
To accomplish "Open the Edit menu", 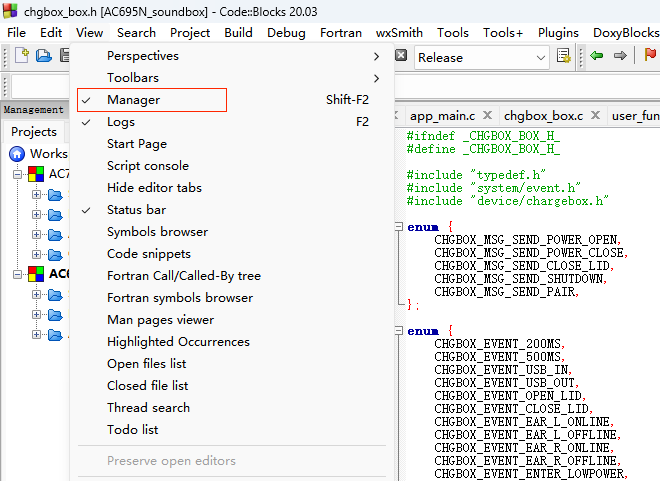I will pyautogui.click(x=51, y=33).
